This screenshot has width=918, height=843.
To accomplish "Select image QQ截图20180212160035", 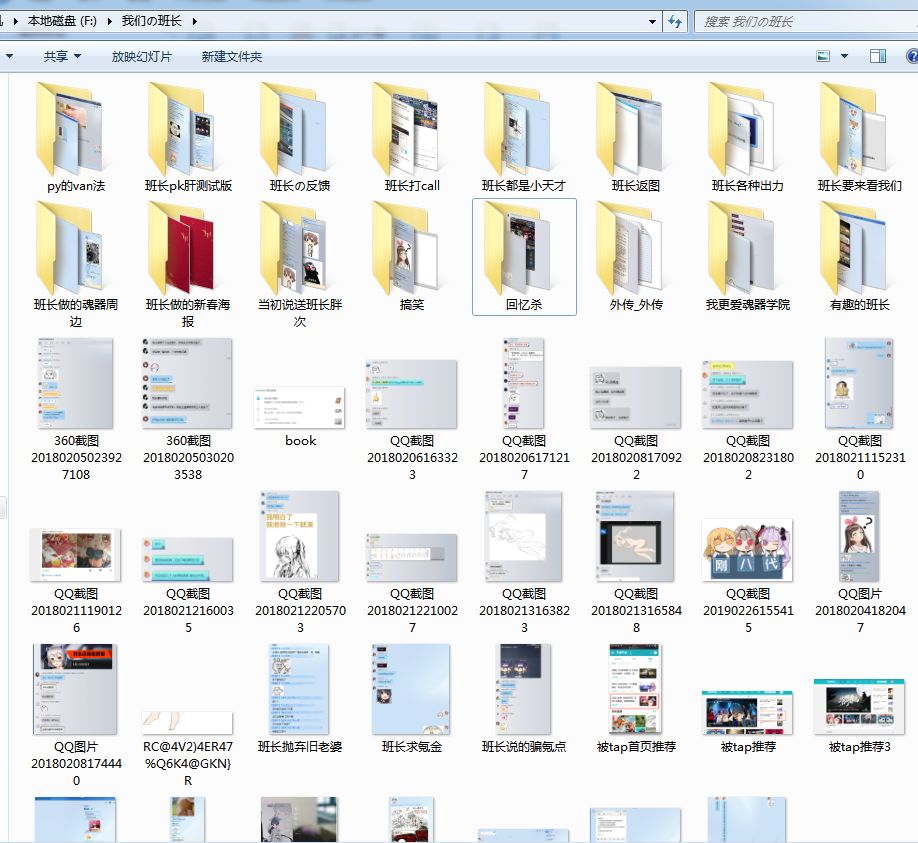I will click(x=188, y=584).
